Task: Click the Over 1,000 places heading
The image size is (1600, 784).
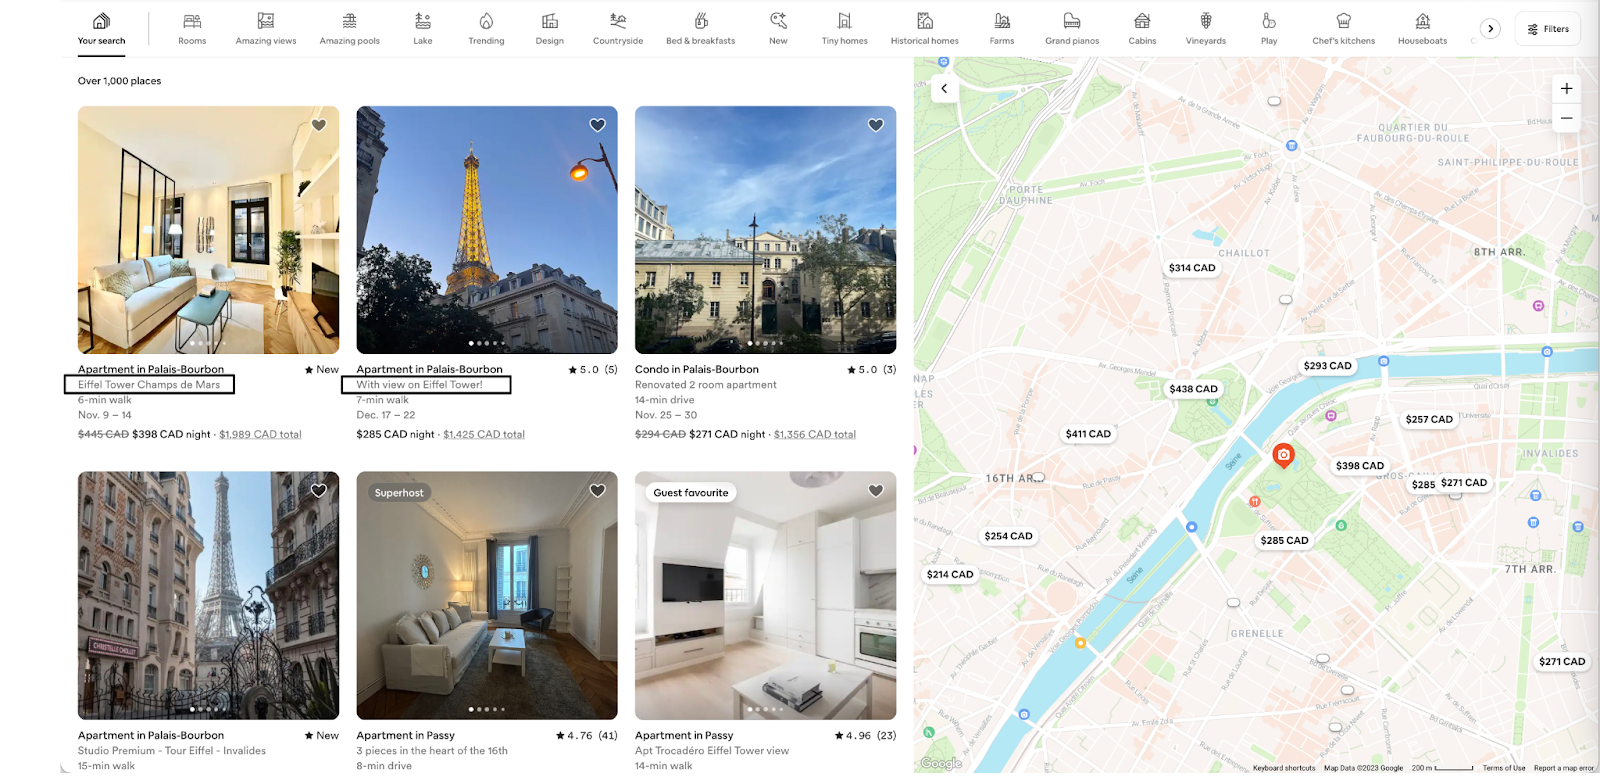Action: 120,81
